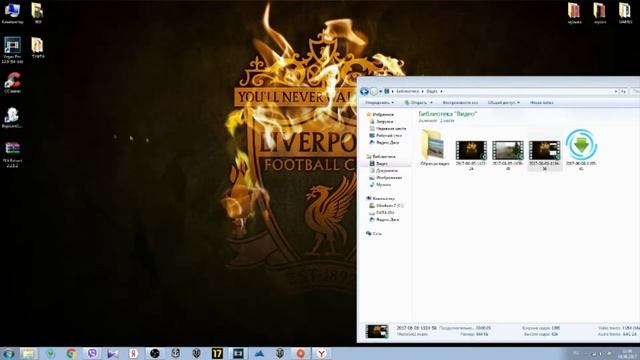This screenshot has height=360, width=640.
Task: Go back in the Explorer window
Action: (x=364, y=91)
